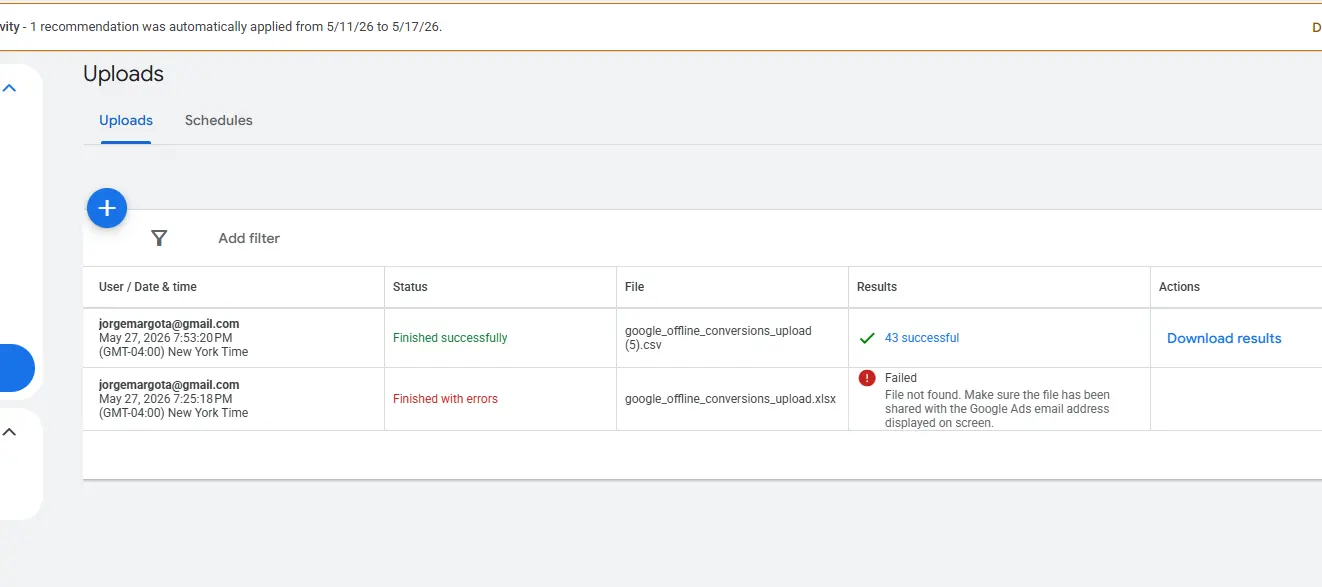Open the filter funnel icon
Viewport: 1322px width, 587px height.
pos(159,238)
